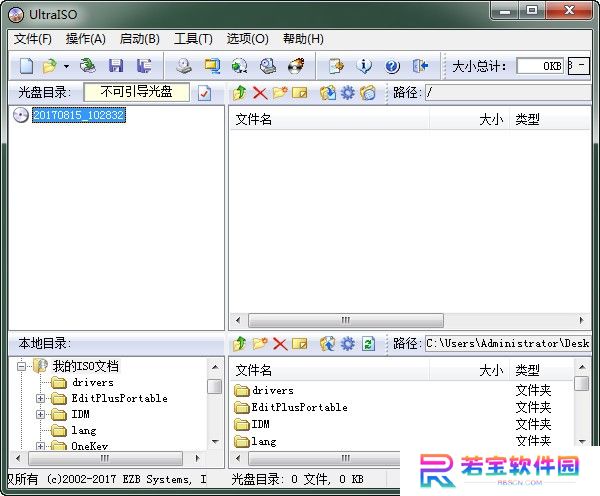Delete with red X in 光盘目录 toolbar
The width and height of the screenshot is (600, 496).
[260, 93]
